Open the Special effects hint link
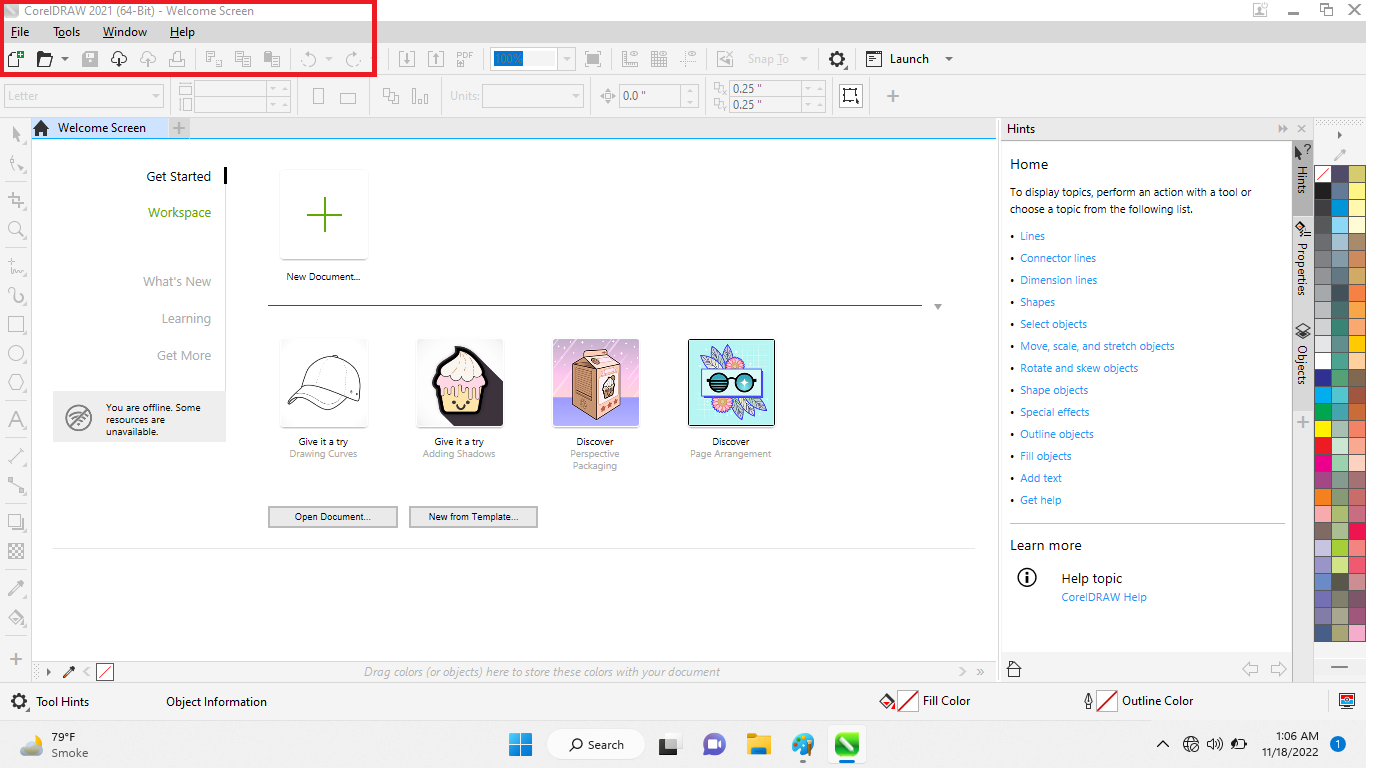Viewport: 1380px width, 776px height. (x=1055, y=412)
